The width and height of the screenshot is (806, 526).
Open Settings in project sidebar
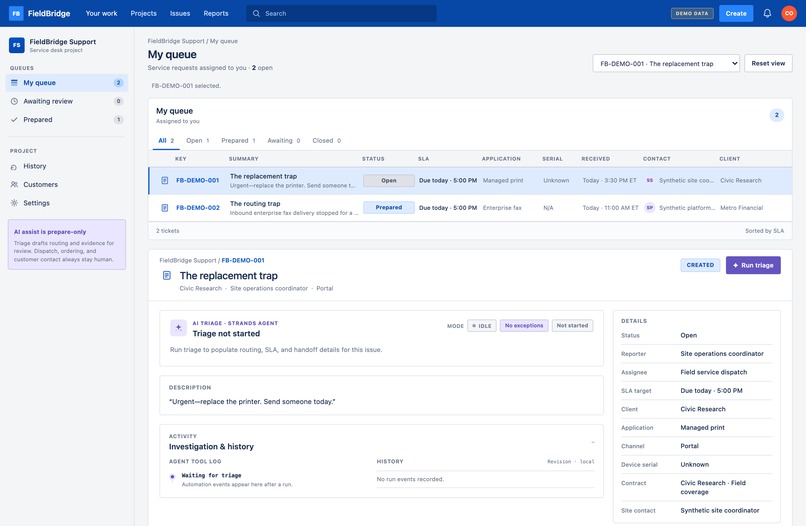[x=66, y=203]
